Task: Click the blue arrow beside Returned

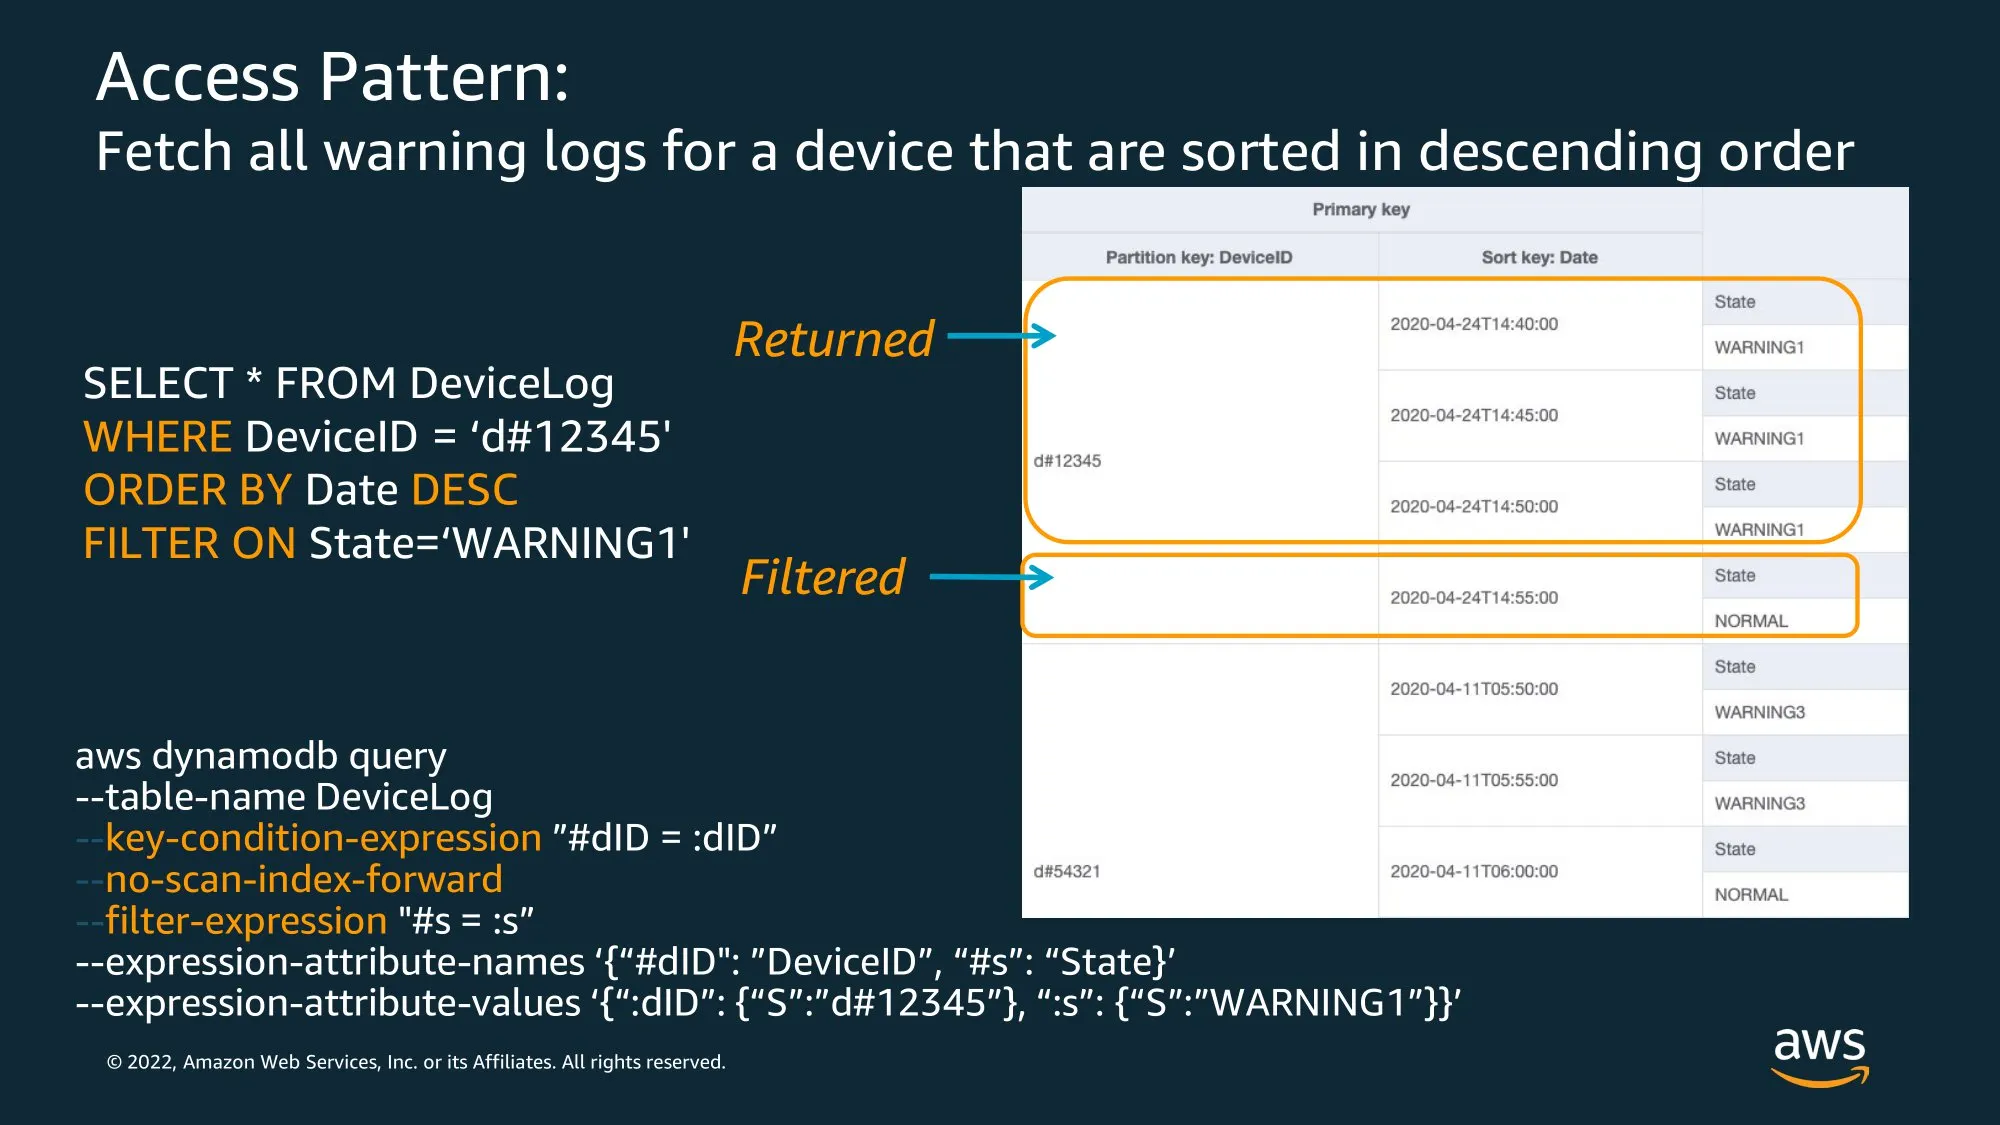Action: tap(1001, 336)
